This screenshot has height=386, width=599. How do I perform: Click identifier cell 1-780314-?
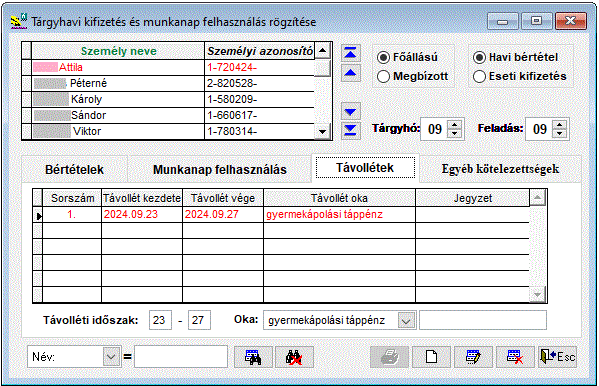pos(259,131)
